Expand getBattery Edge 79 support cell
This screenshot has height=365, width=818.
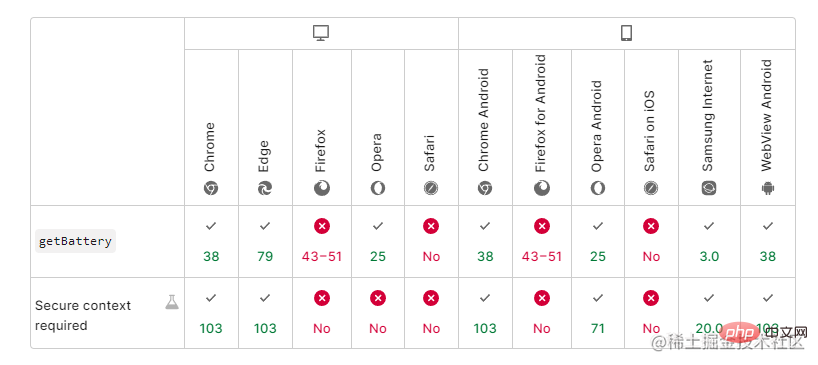[266, 241]
